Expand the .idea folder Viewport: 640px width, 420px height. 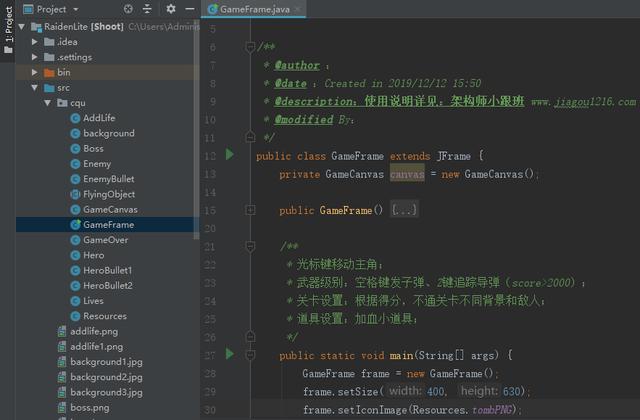[35, 42]
